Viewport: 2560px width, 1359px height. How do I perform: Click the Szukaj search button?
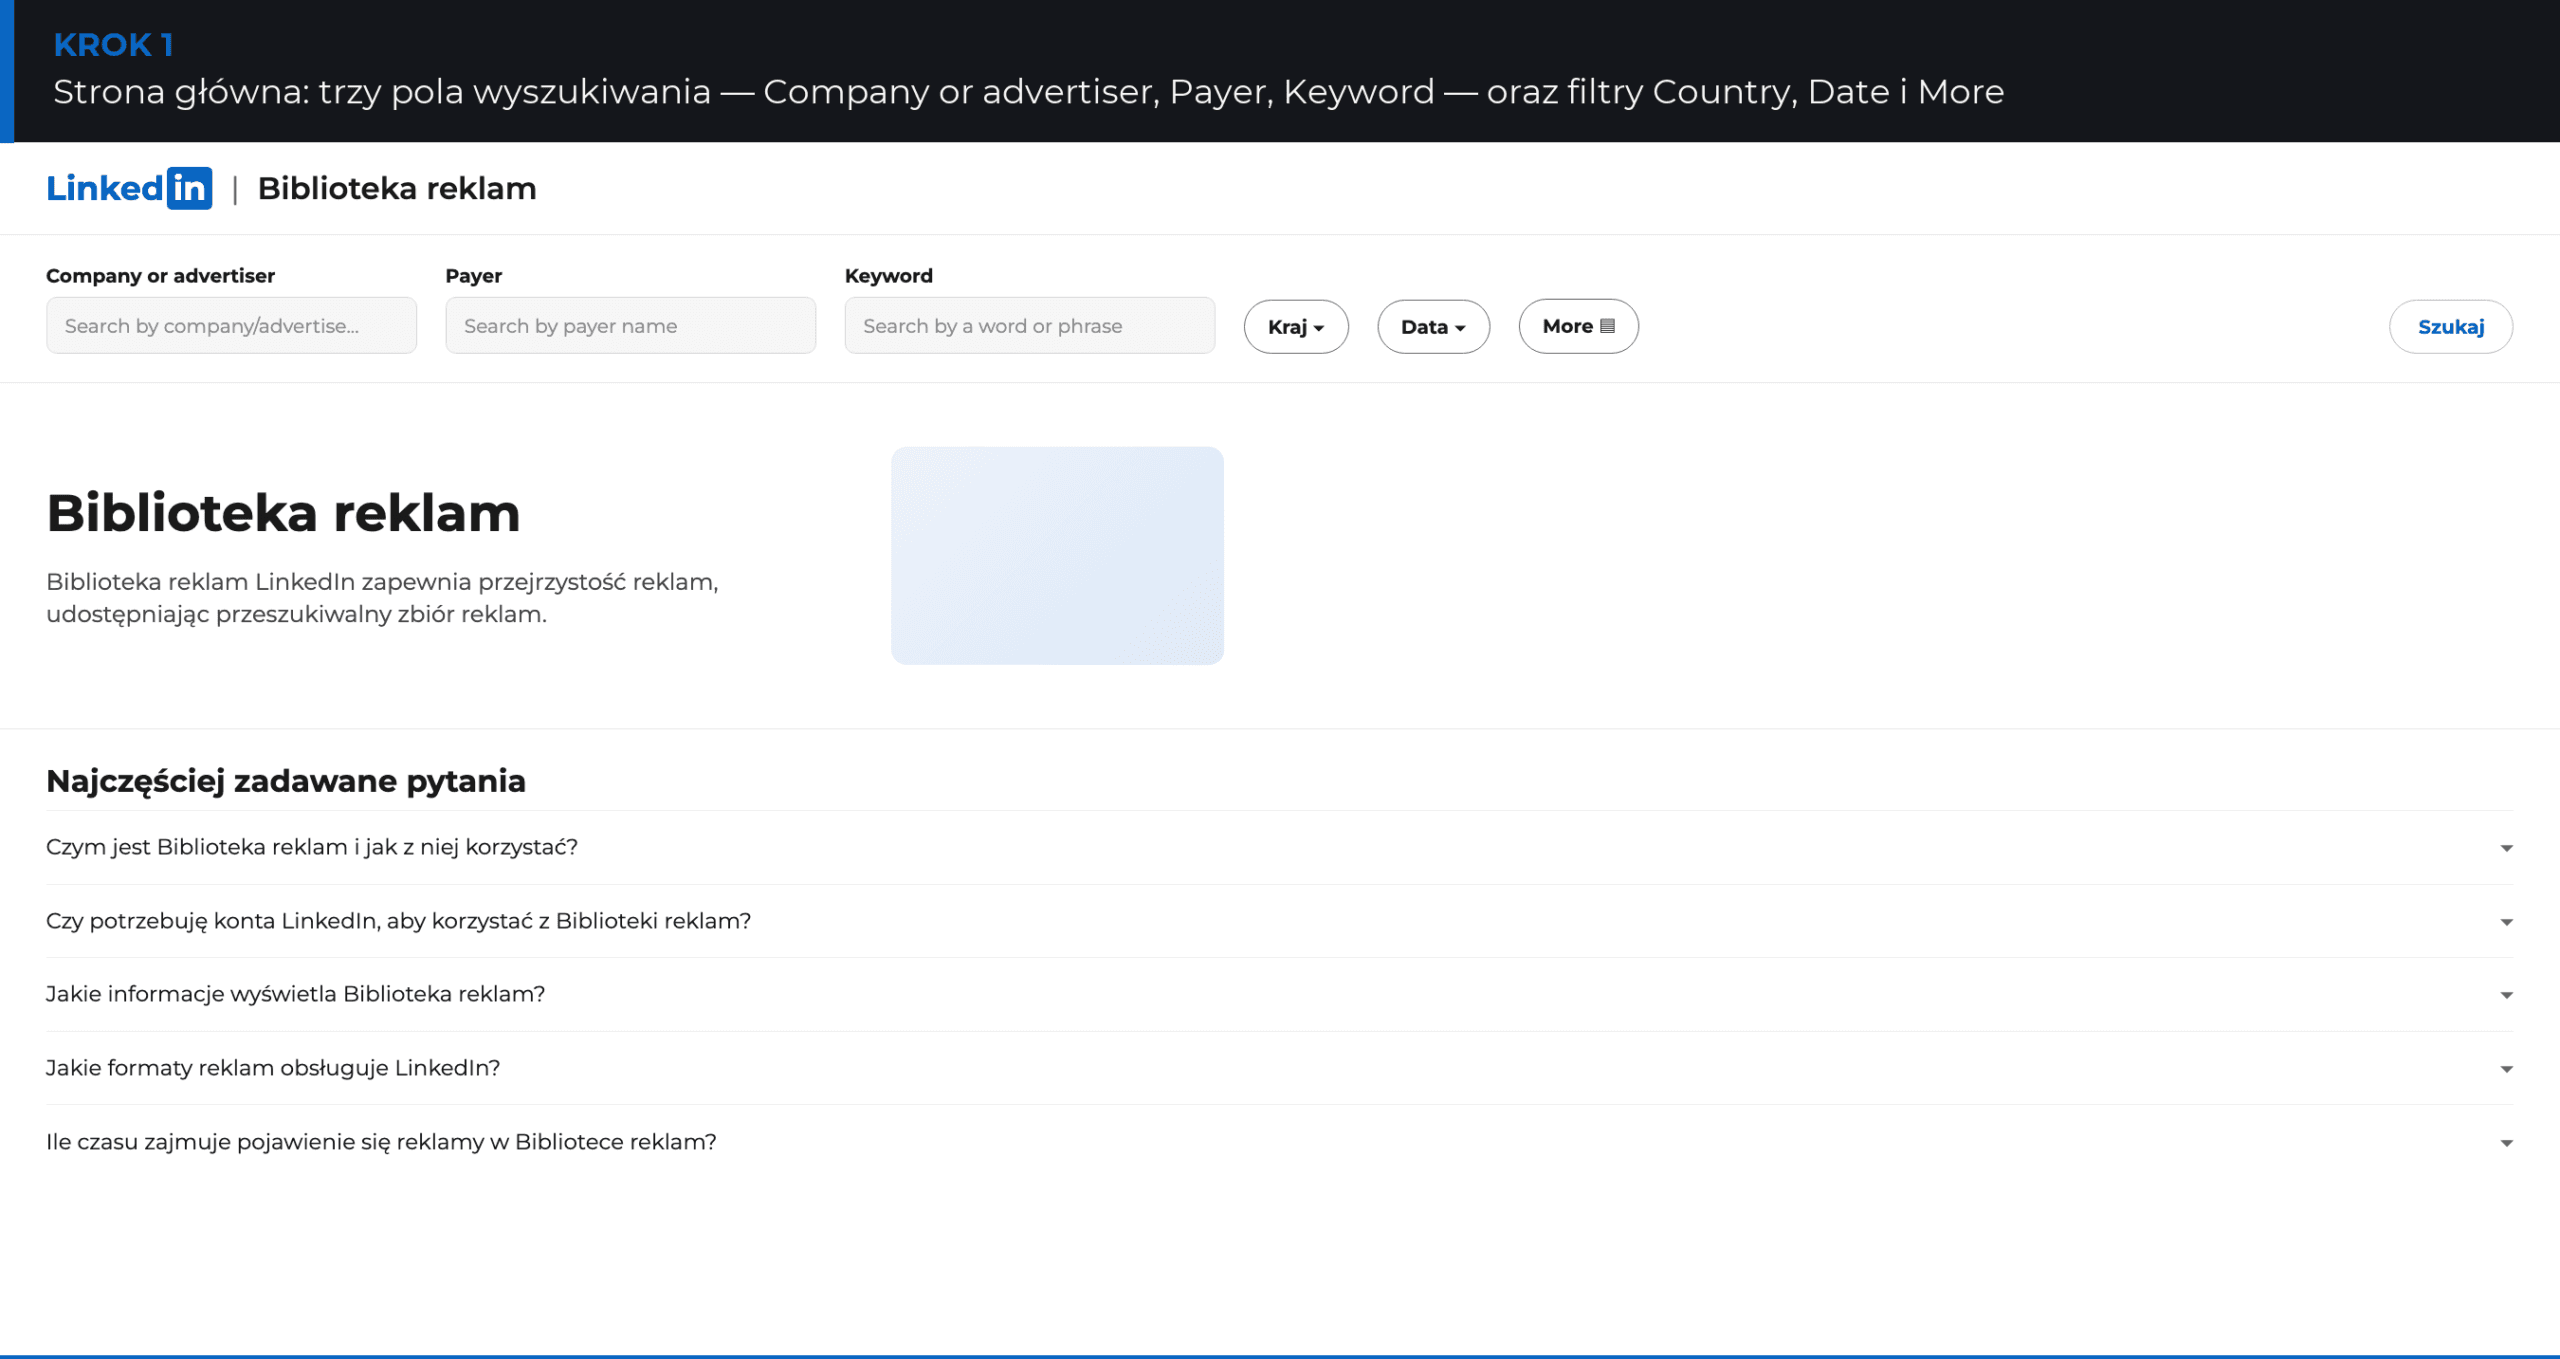[2450, 326]
